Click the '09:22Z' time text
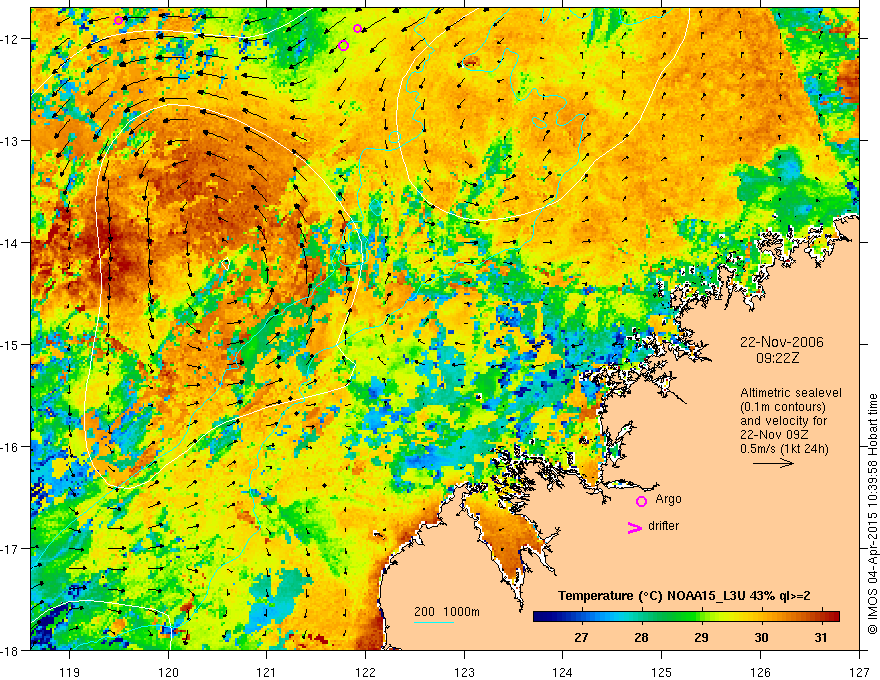Image resolution: width=880 pixels, height=680 pixels. tap(777, 358)
